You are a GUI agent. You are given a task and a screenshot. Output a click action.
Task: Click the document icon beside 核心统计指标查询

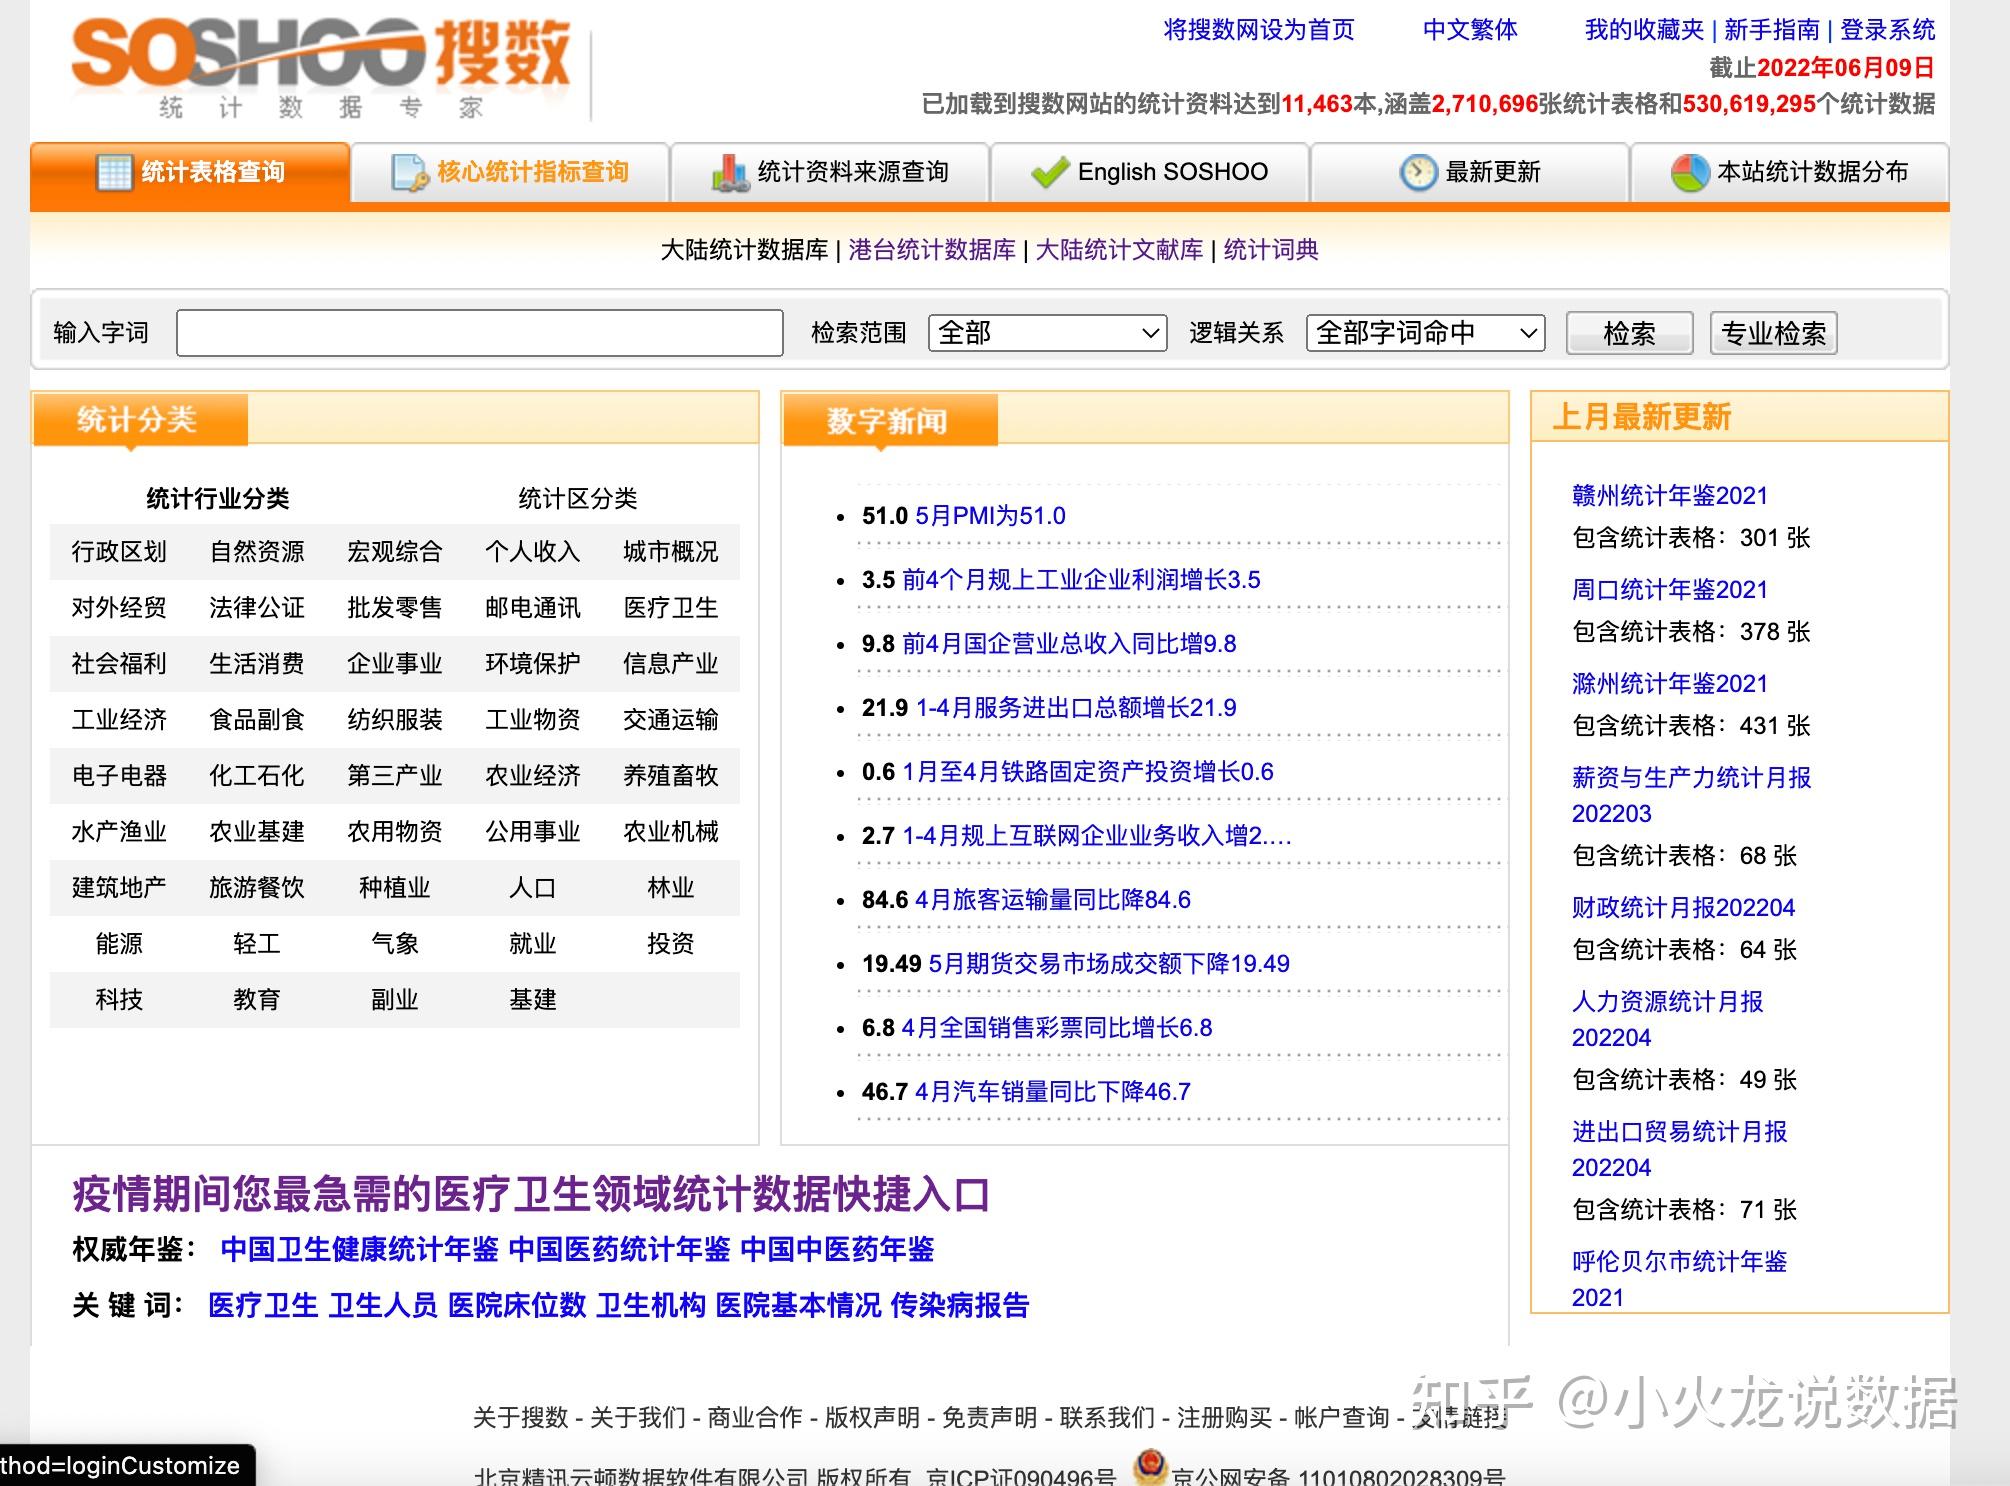(409, 173)
